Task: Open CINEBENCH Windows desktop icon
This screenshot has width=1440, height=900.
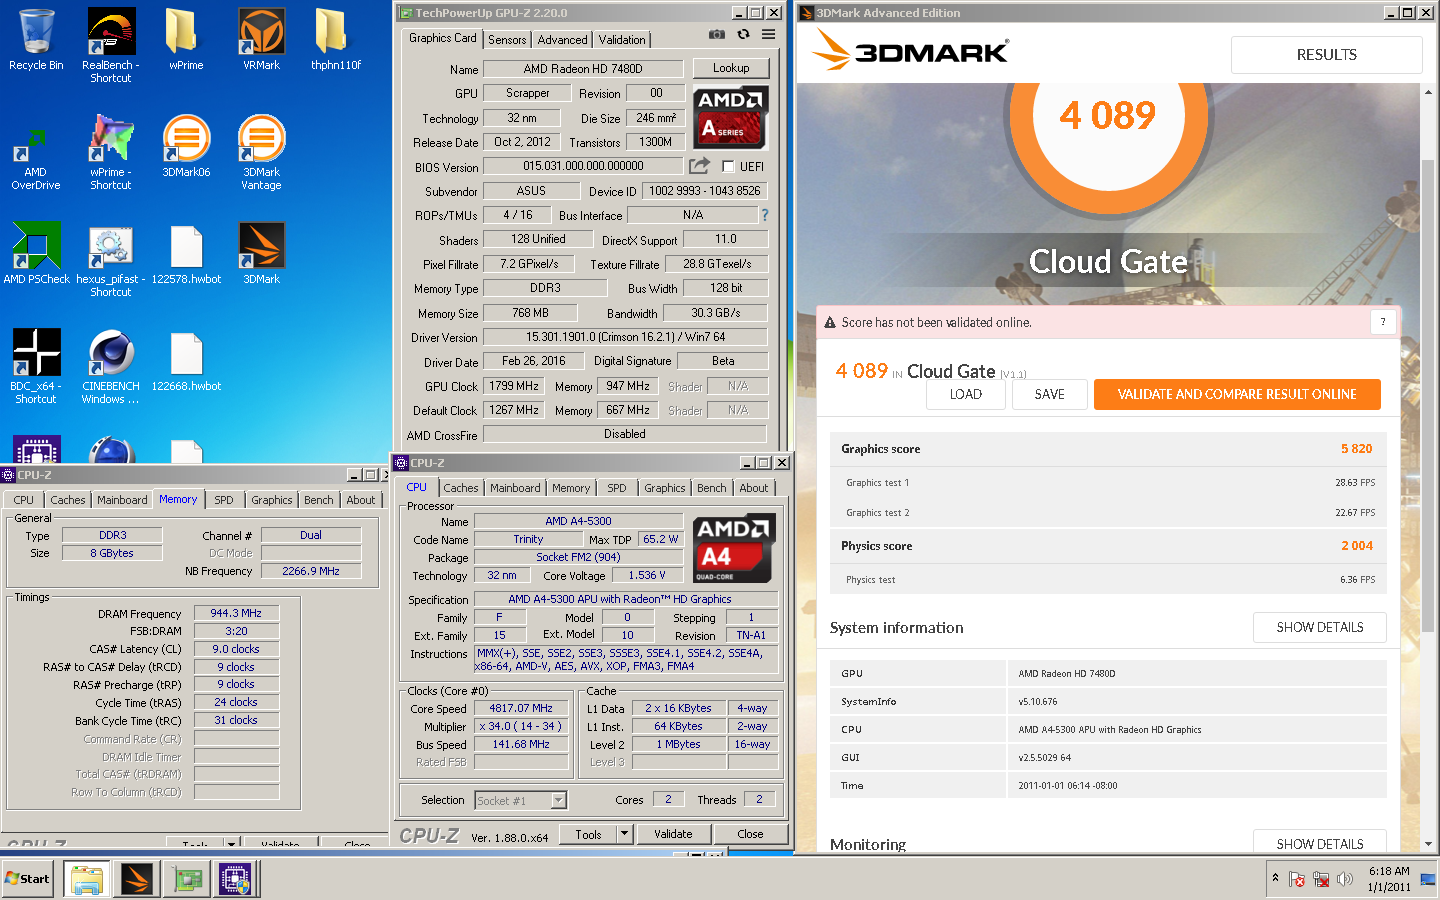Action: 111,367
